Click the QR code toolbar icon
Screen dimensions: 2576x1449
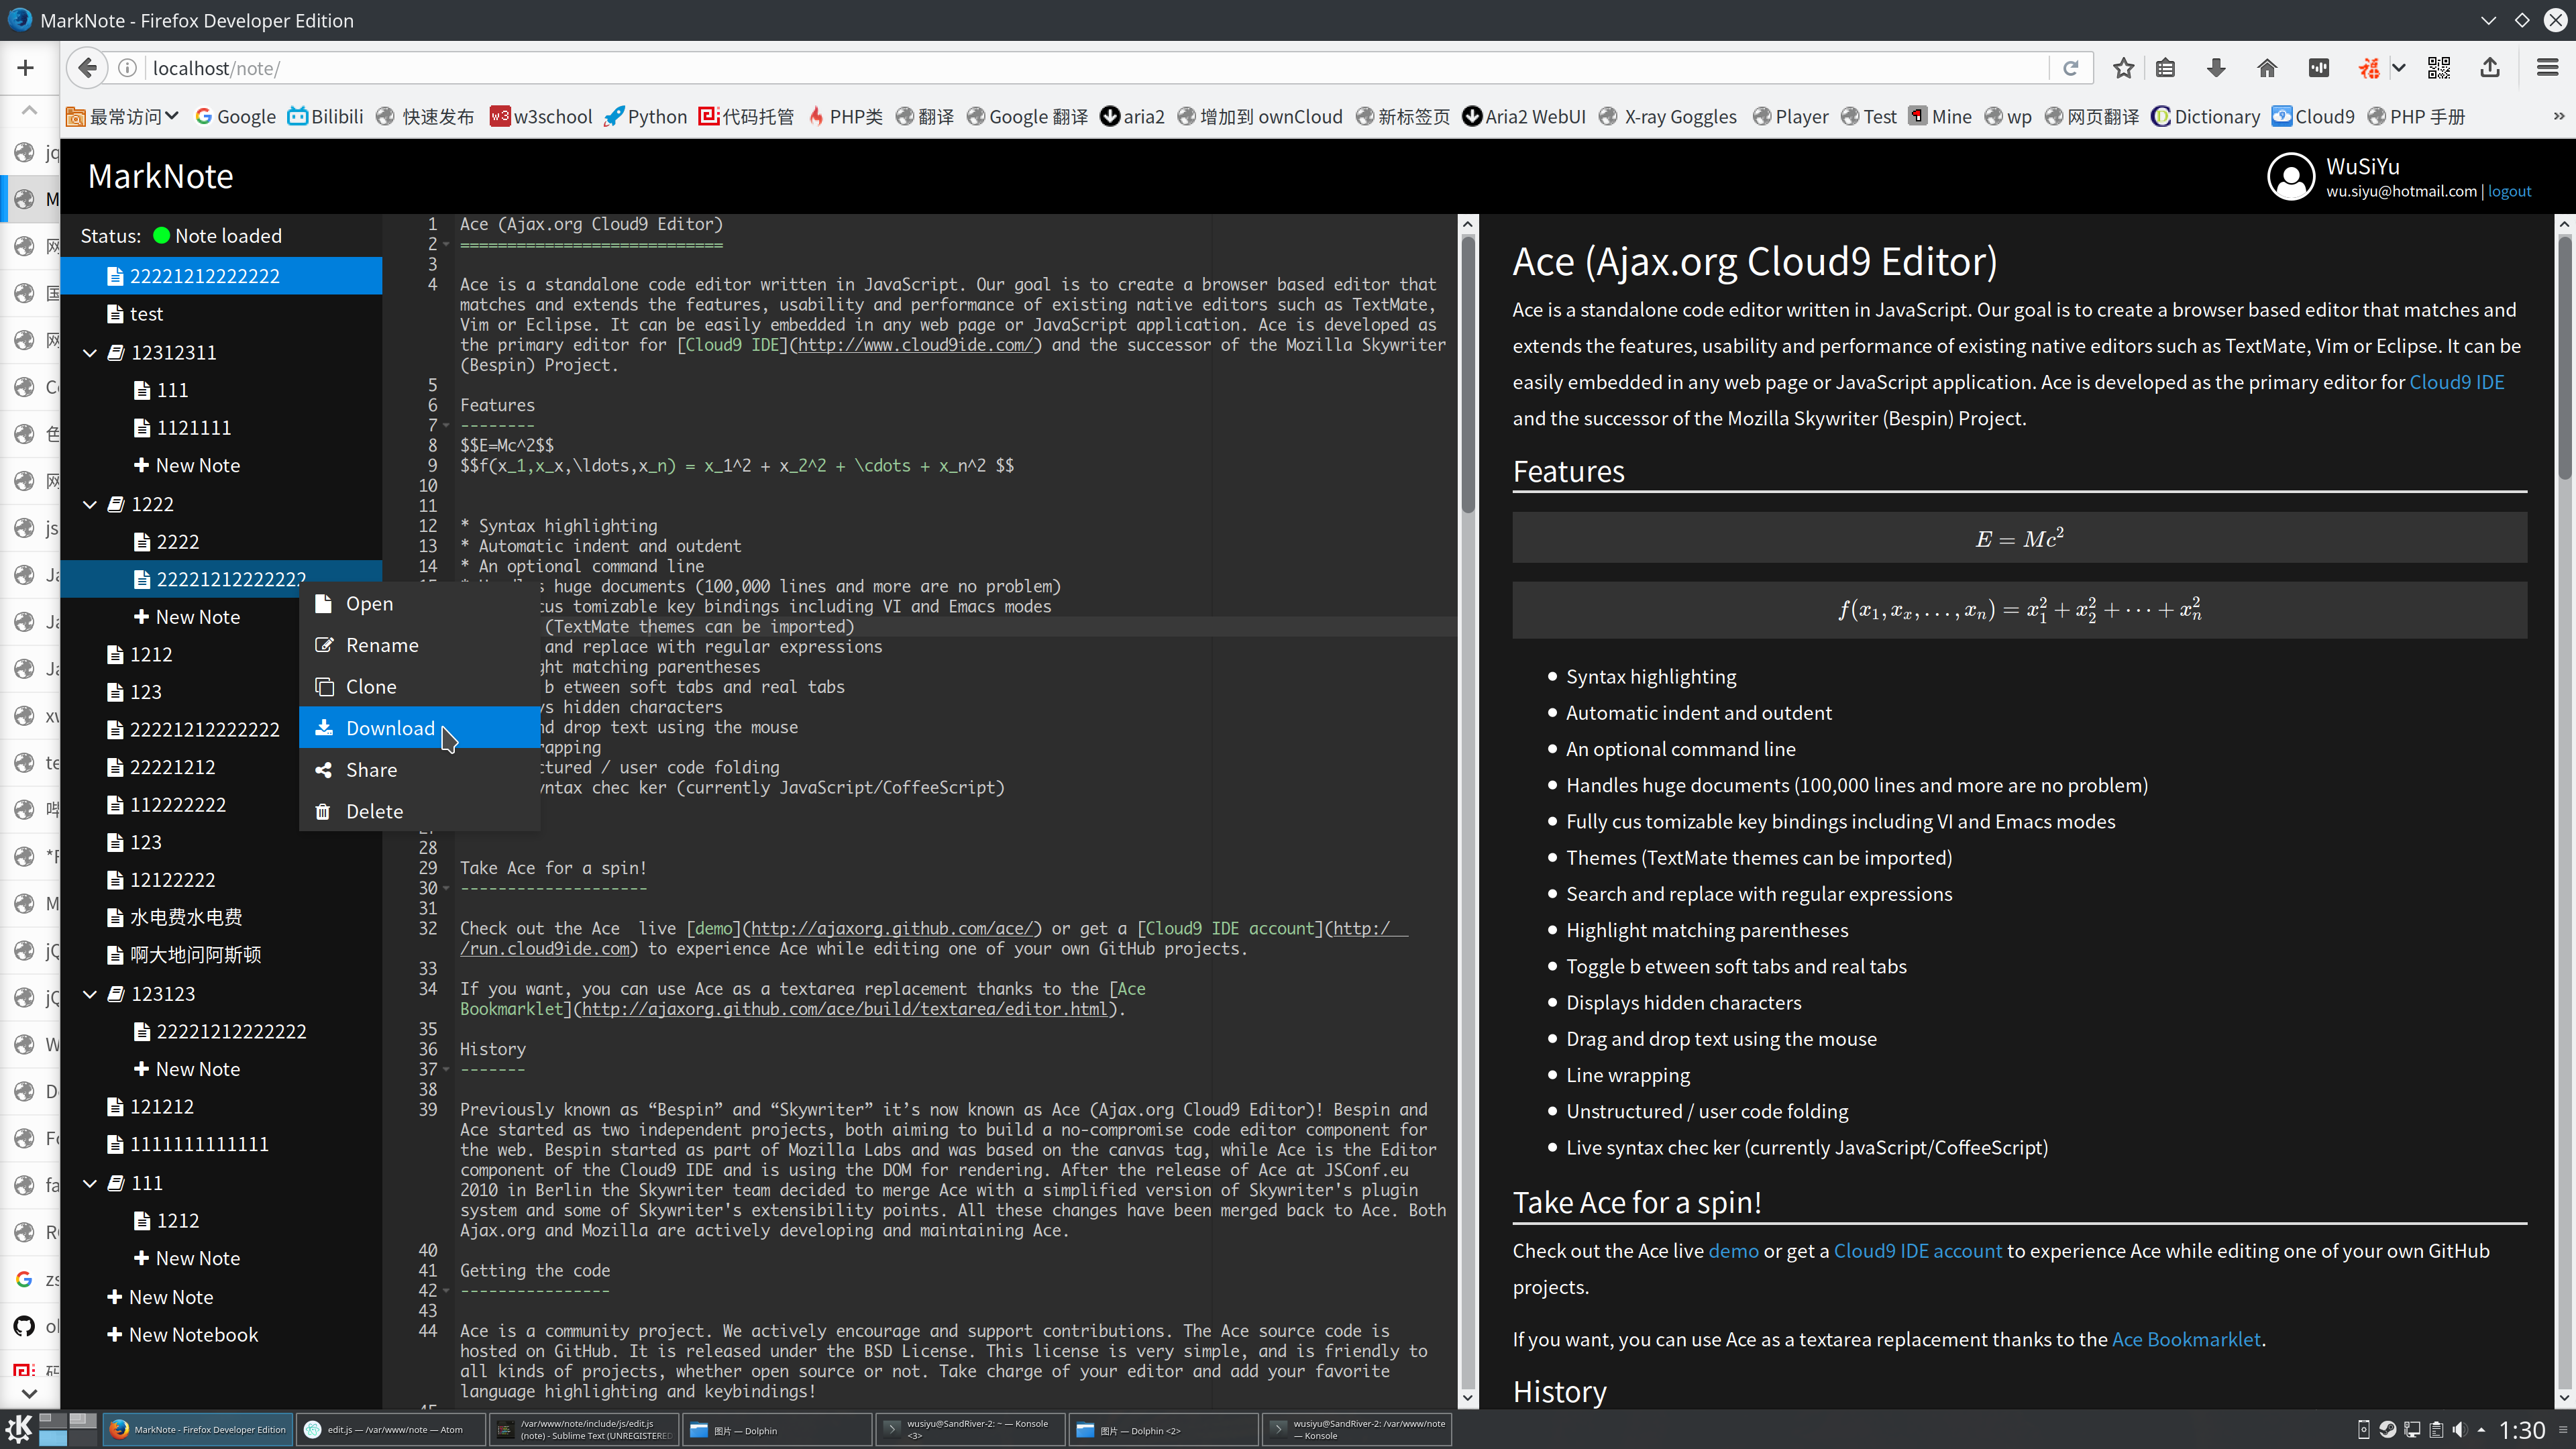2438,68
